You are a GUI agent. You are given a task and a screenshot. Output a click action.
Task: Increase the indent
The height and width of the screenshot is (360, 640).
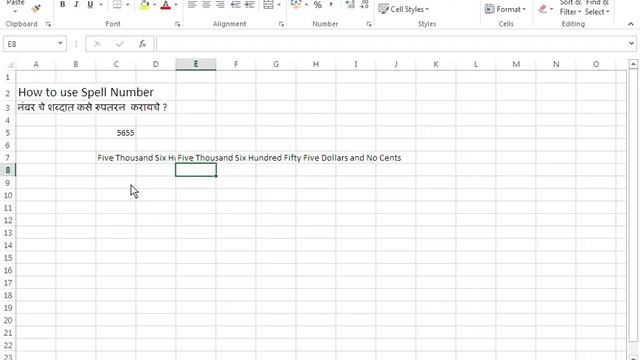249,4
